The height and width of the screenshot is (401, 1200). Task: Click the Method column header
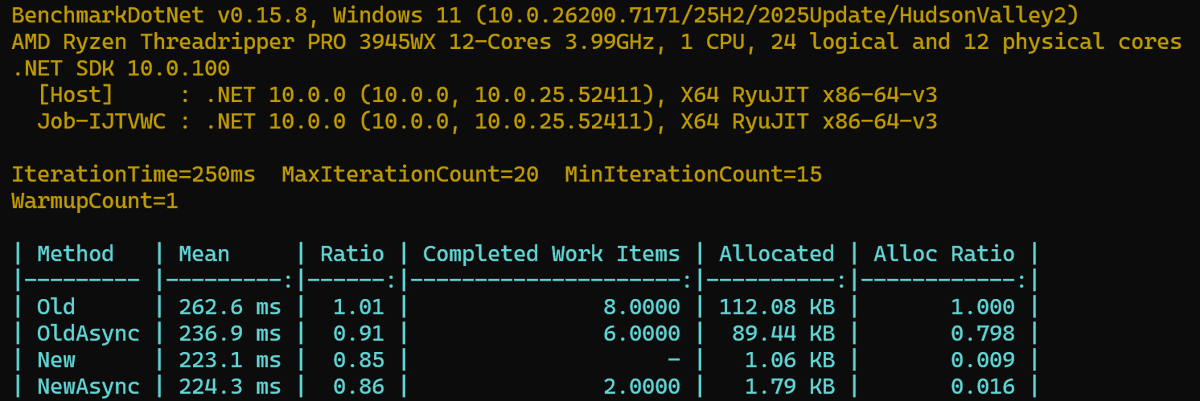coord(76,254)
